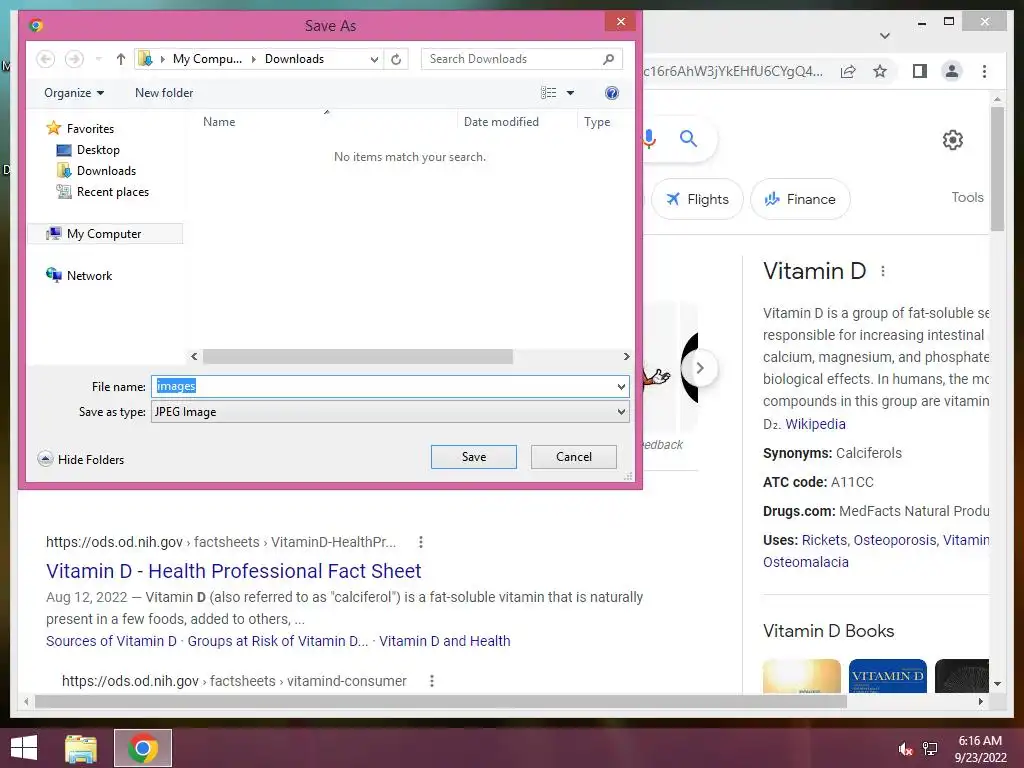The image size is (1024, 768).
Task: Go back in Save As dialog
Action: [45, 59]
